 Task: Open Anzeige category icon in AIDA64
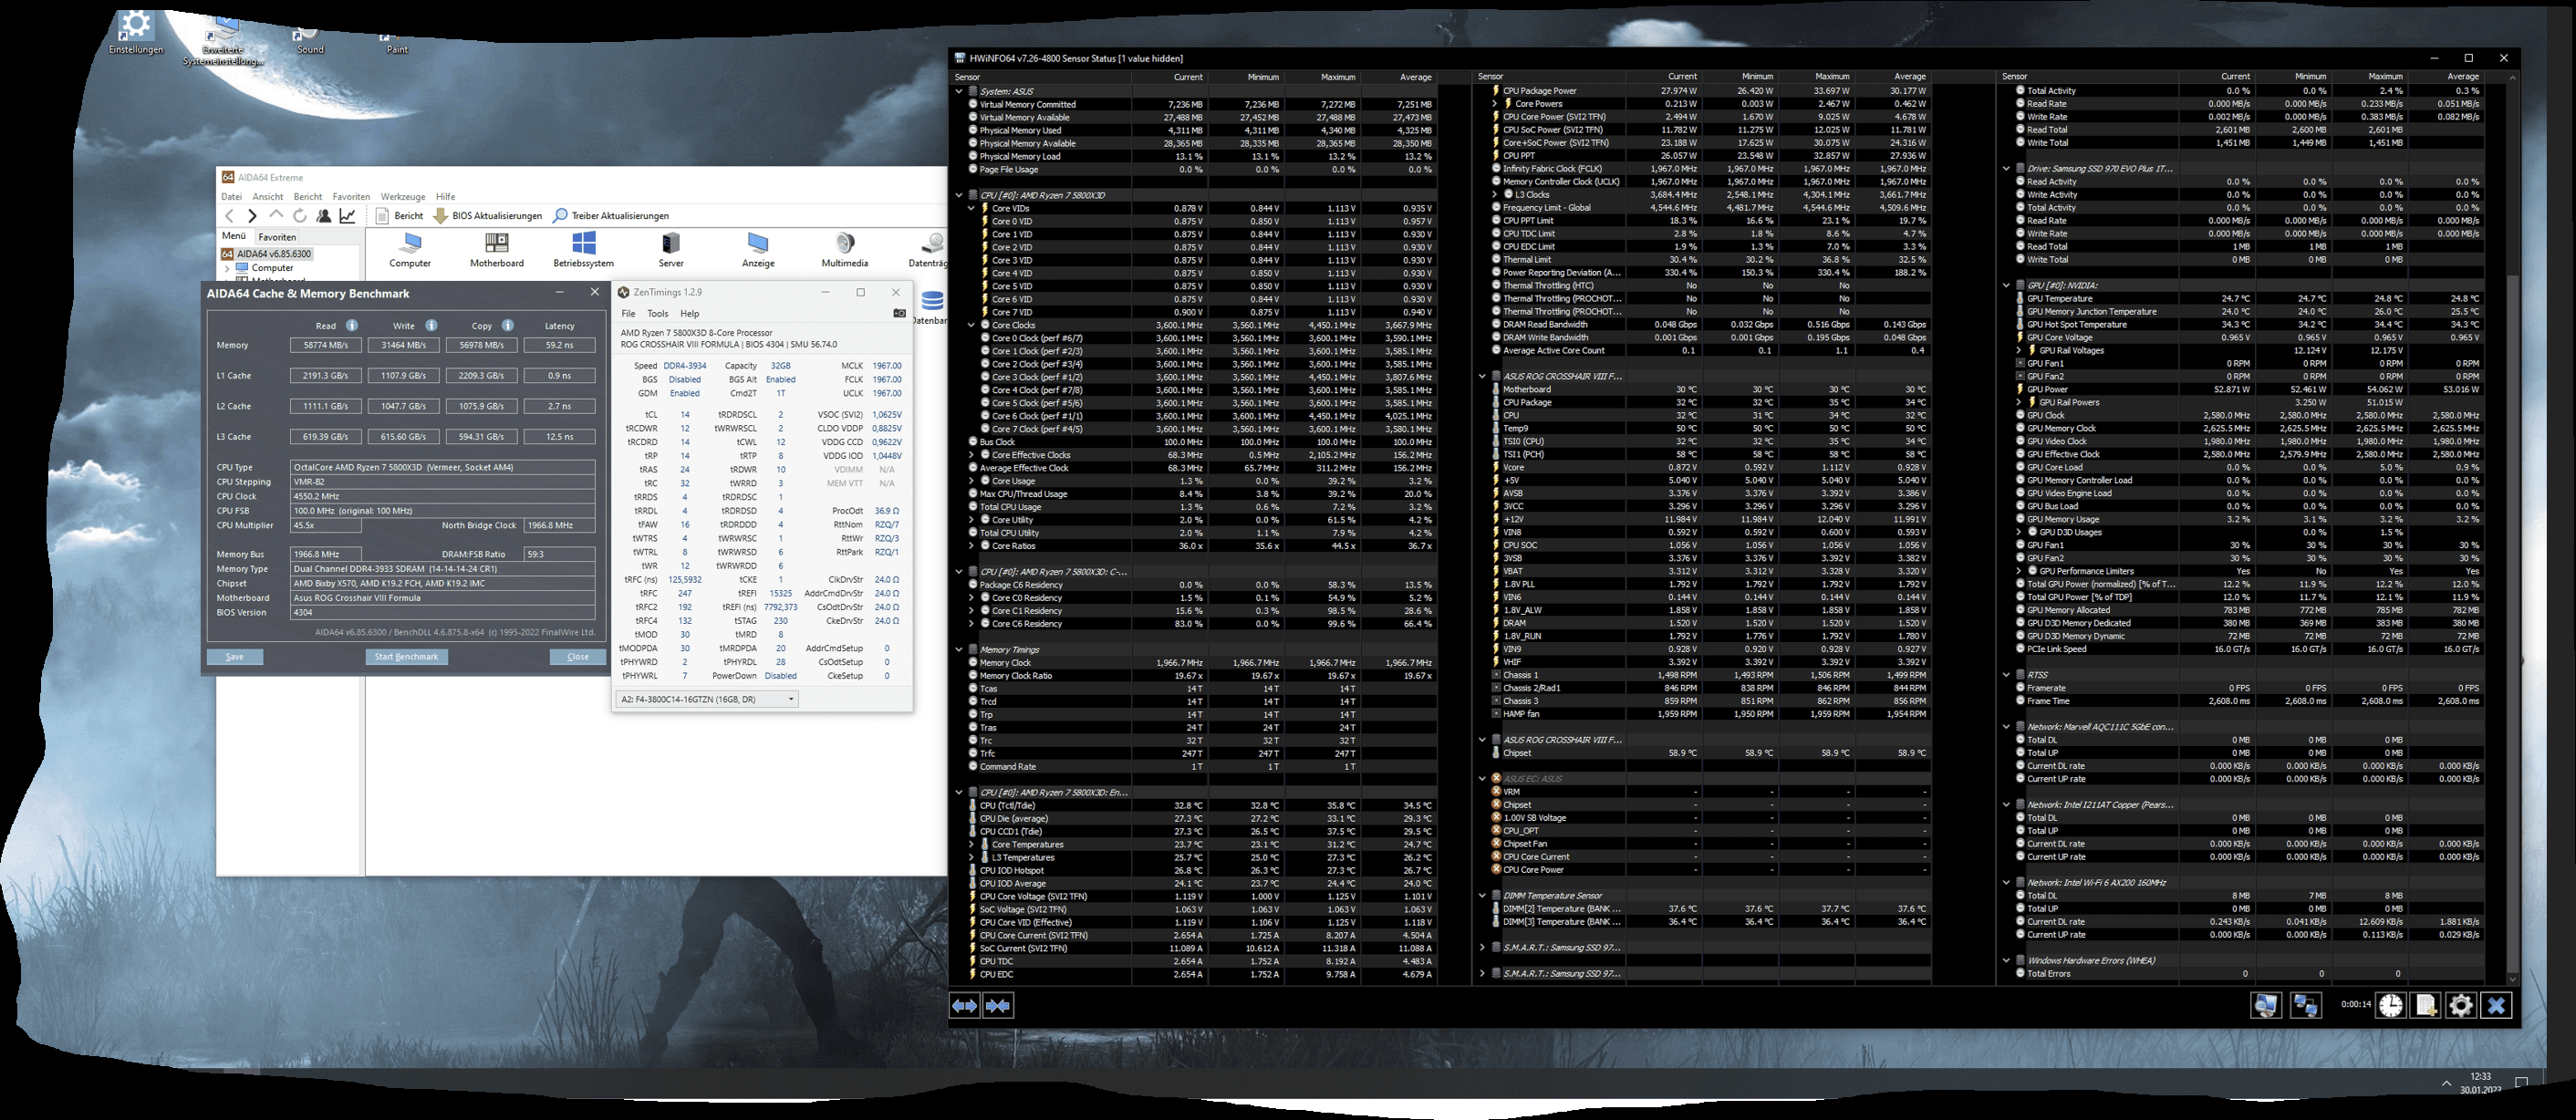point(758,250)
